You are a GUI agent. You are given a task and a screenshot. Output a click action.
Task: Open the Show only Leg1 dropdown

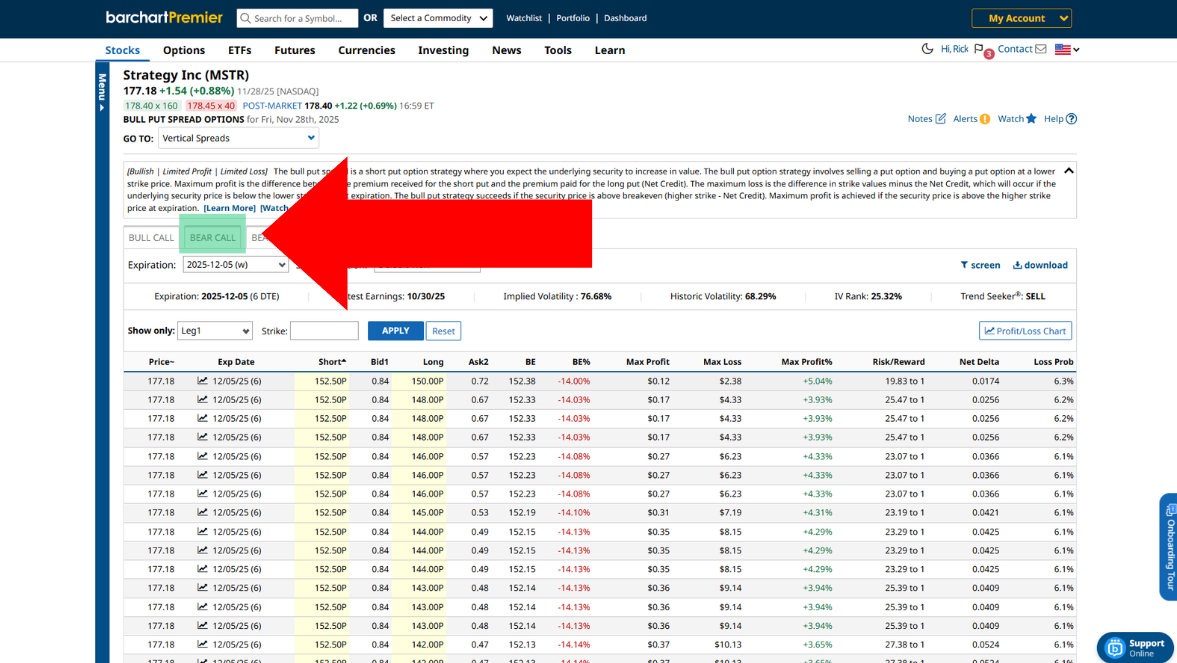pos(215,331)
